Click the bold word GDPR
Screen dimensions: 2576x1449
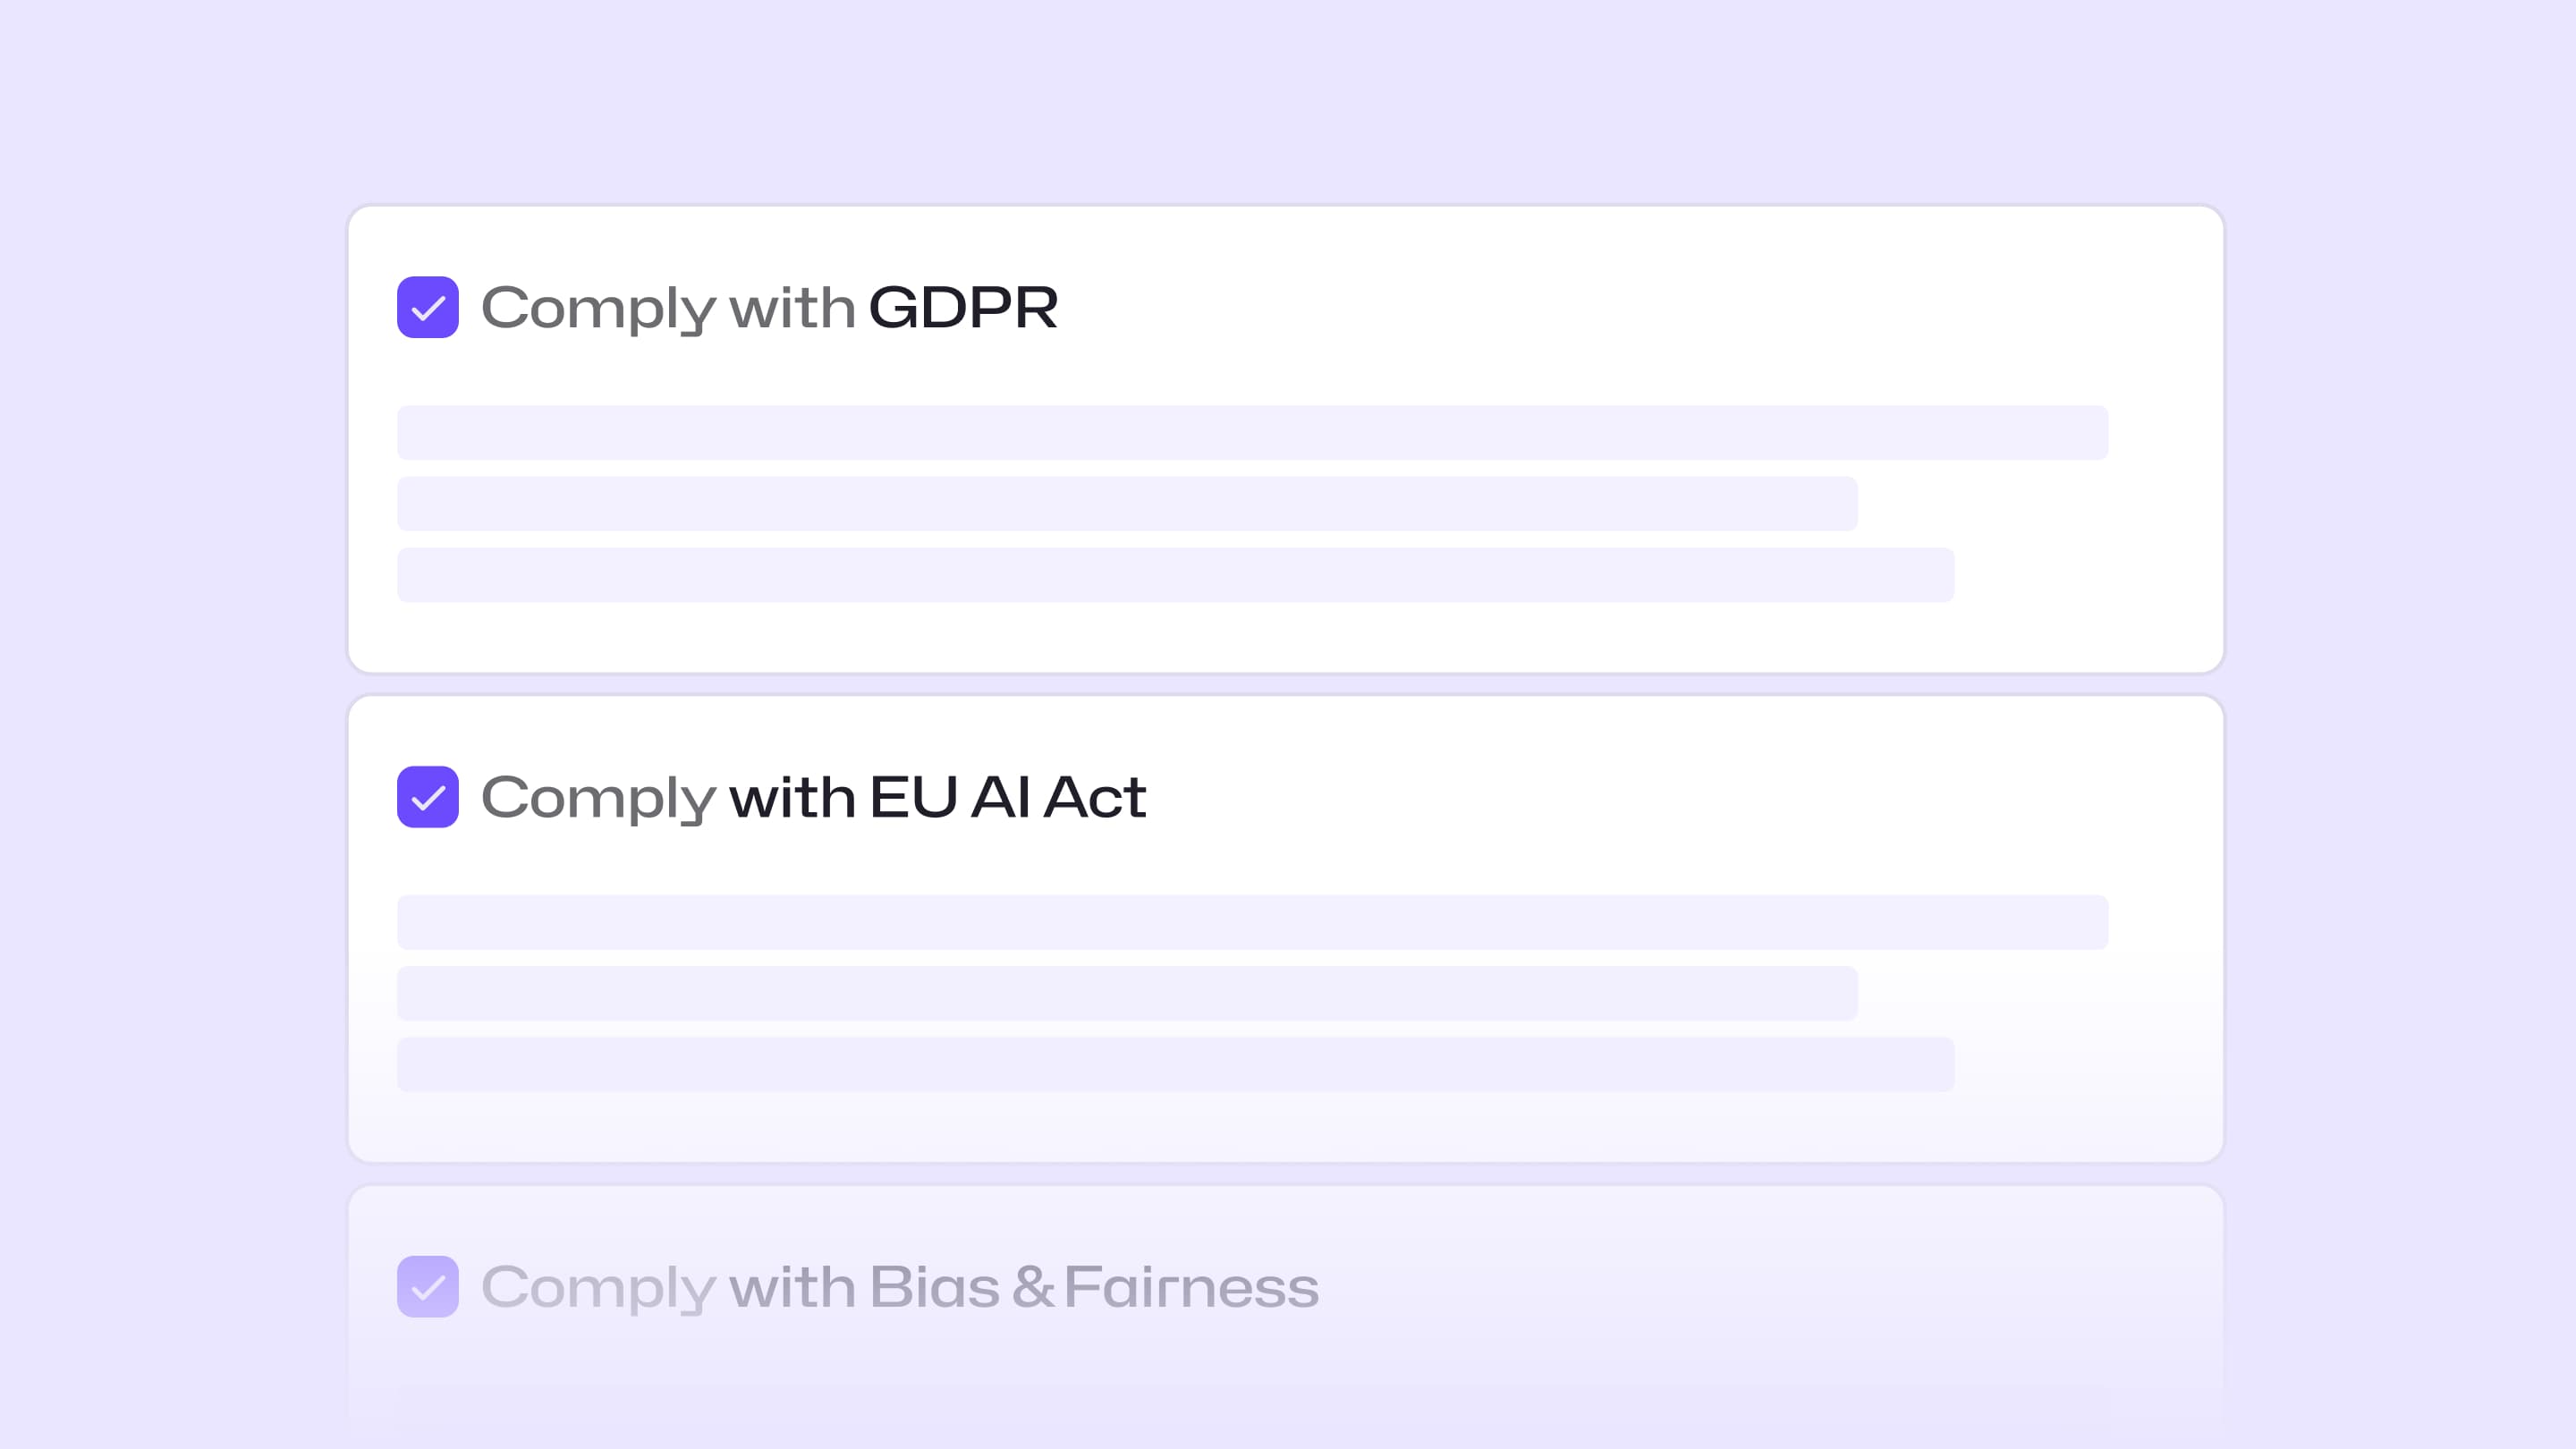coord(963,307)
